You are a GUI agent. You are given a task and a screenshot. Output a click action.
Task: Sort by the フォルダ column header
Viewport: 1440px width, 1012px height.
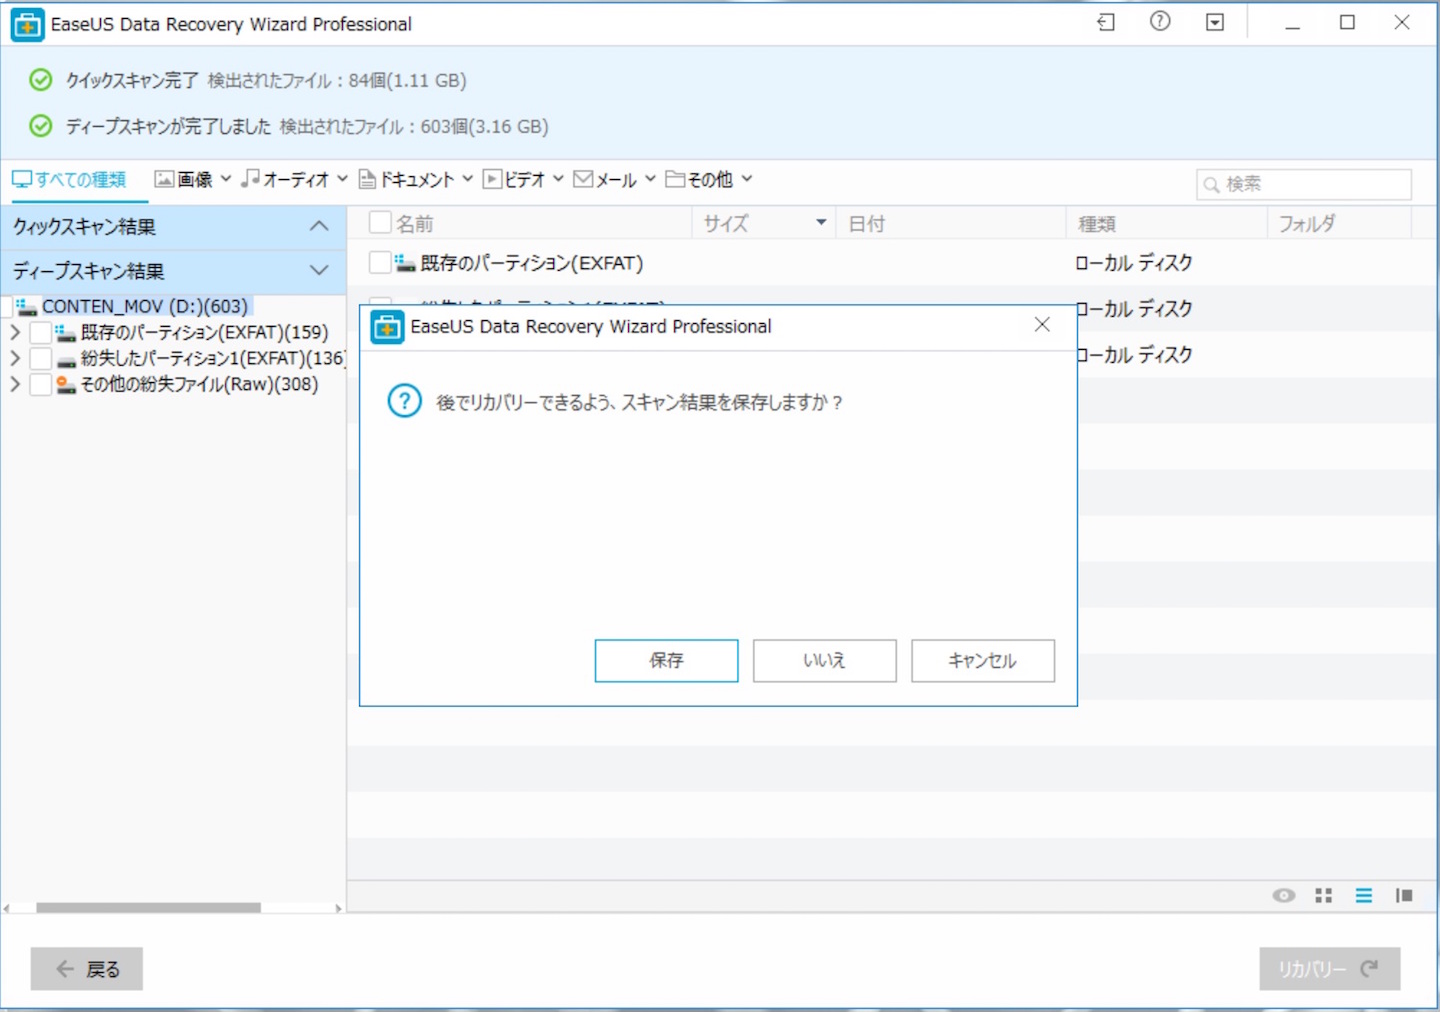[1340, 223]
